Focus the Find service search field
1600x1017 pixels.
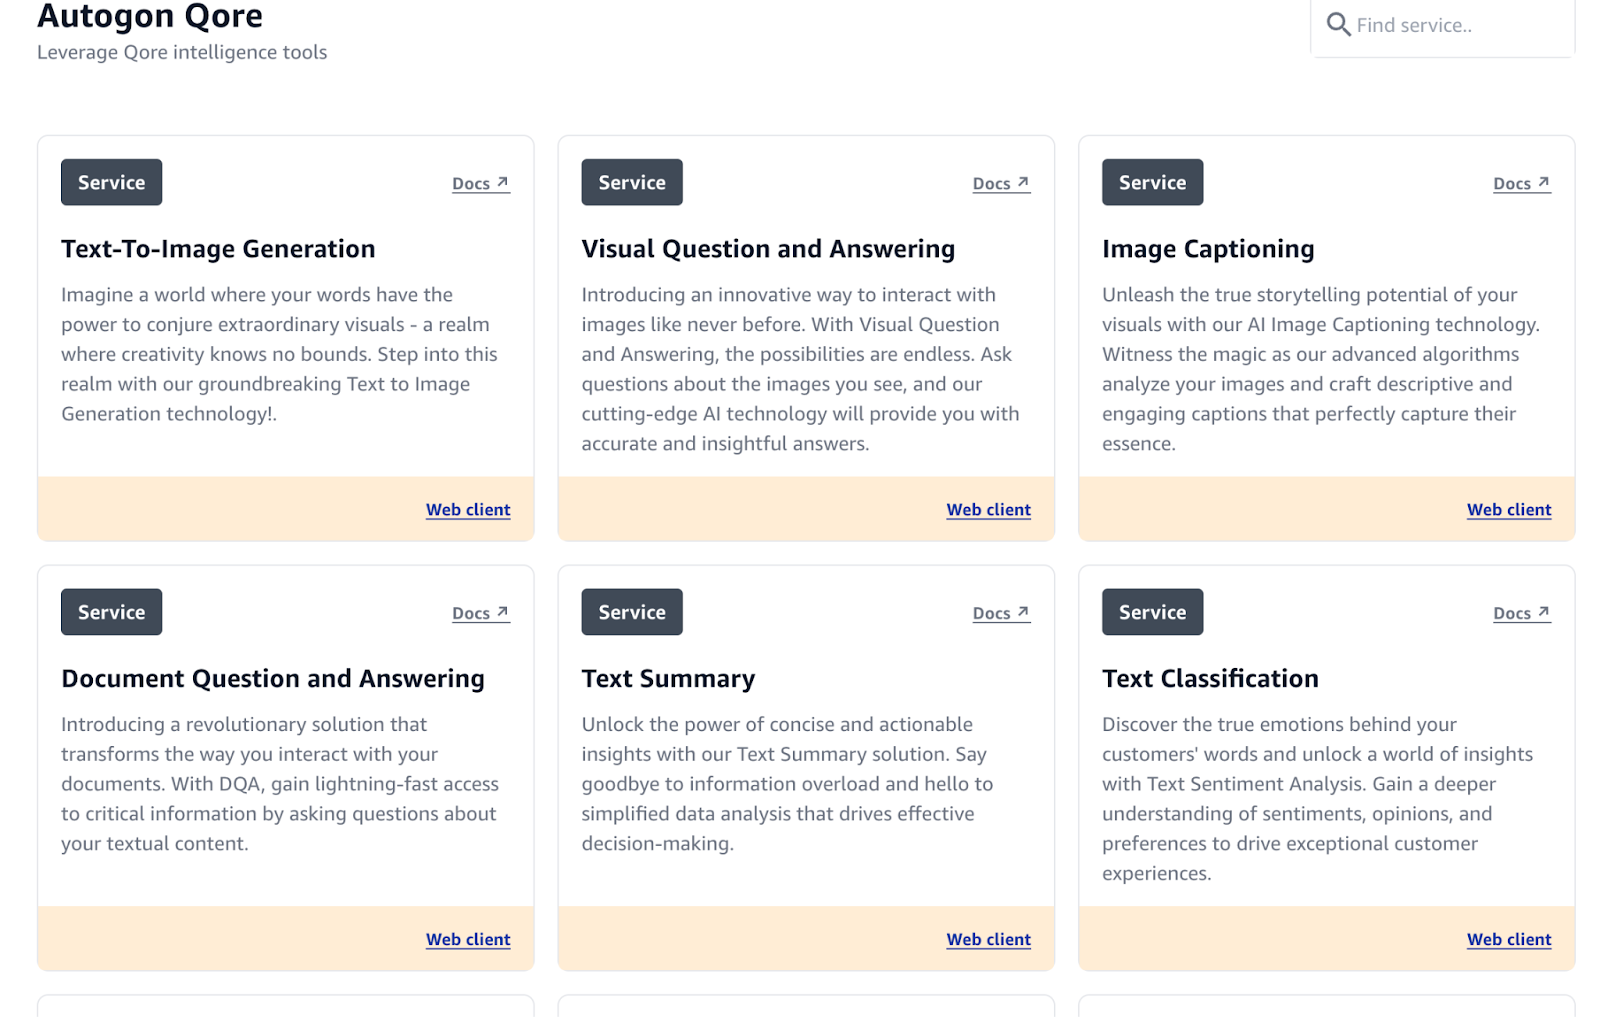(x=1442, y=26)
